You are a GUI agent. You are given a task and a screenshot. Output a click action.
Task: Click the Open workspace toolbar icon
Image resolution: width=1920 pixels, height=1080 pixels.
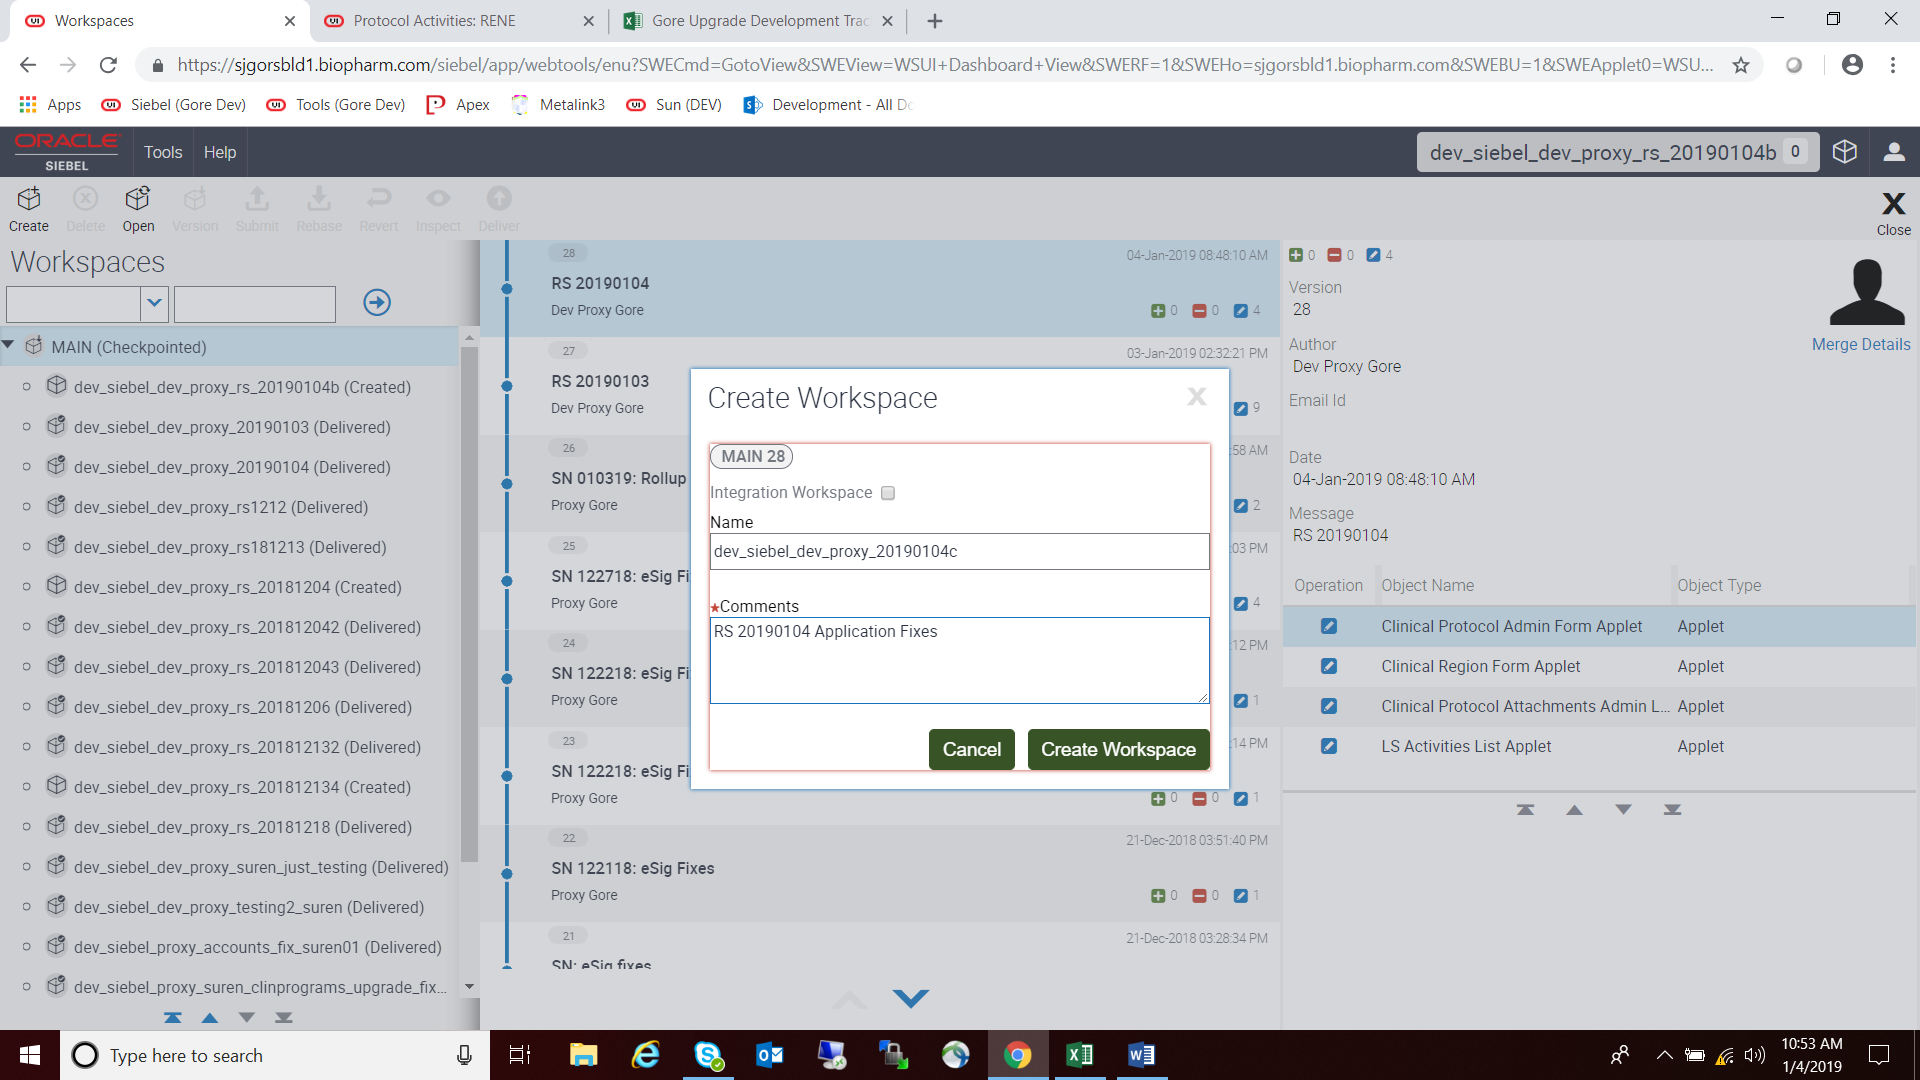click(138, 208)
